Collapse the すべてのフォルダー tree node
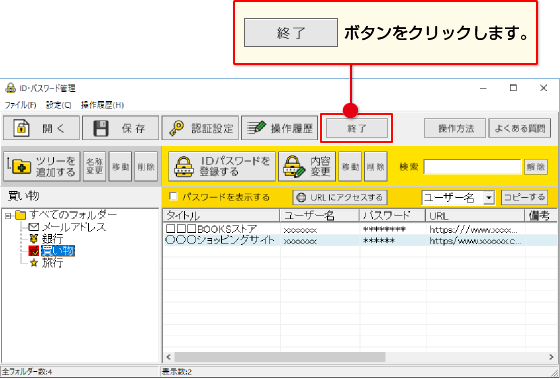This screenshot has width=560, height=379. (x=8, y=216)
